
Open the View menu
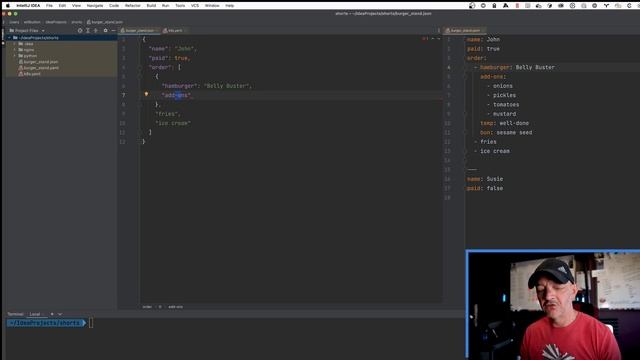tap(76, 6)
